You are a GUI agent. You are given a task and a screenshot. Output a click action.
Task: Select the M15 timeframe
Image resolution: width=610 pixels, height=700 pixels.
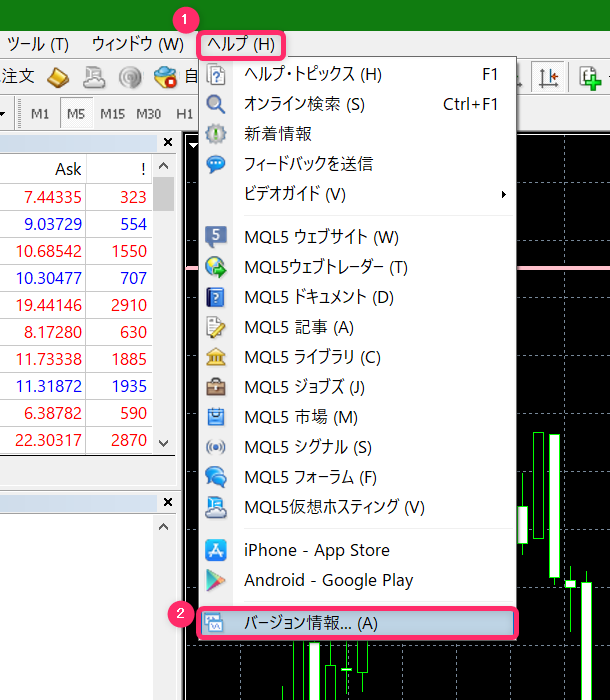coord(112,114)
